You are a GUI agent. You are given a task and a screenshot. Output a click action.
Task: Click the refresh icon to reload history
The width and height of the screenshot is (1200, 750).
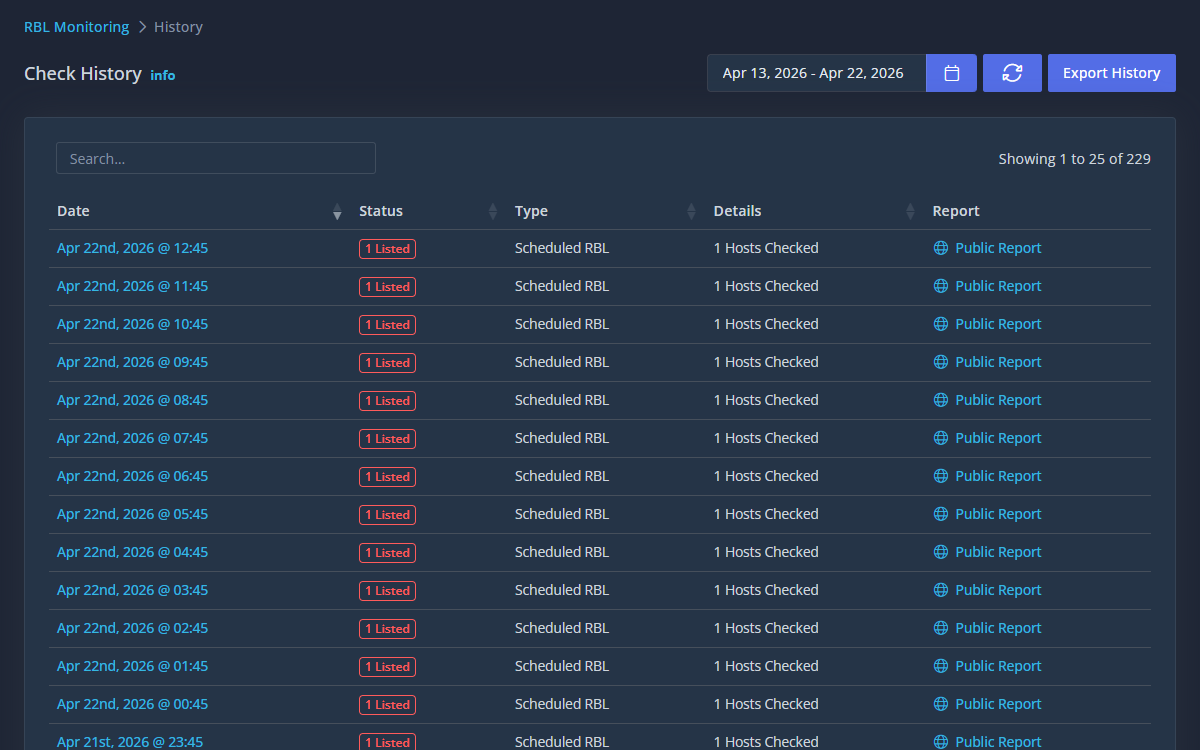[x=1012, y=72]
